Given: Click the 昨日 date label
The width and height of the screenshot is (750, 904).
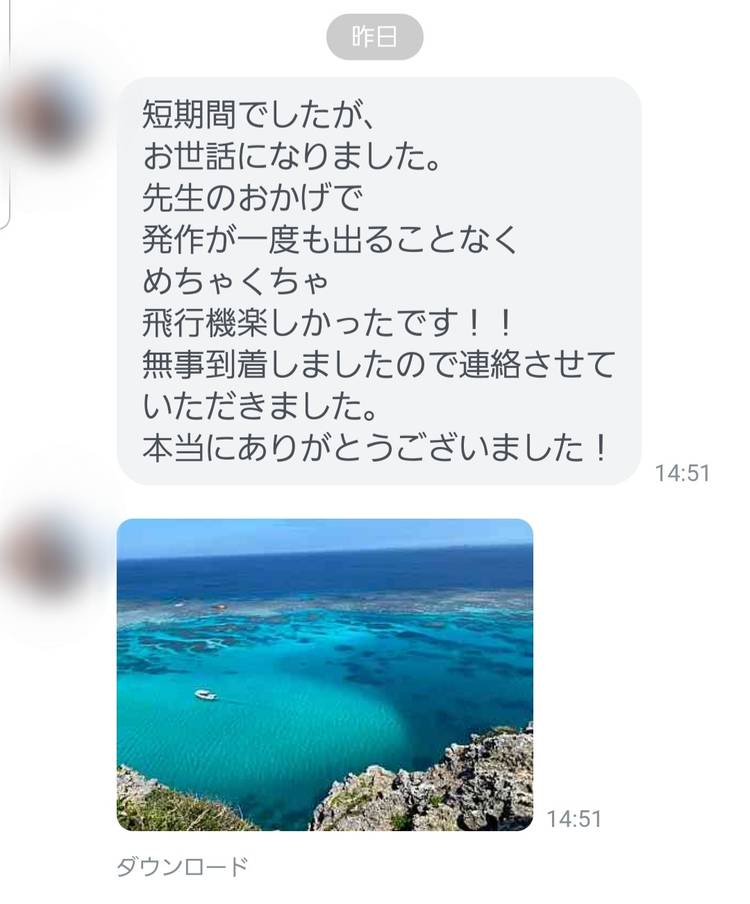Looking at the screenshot, I should pos(375,37).
